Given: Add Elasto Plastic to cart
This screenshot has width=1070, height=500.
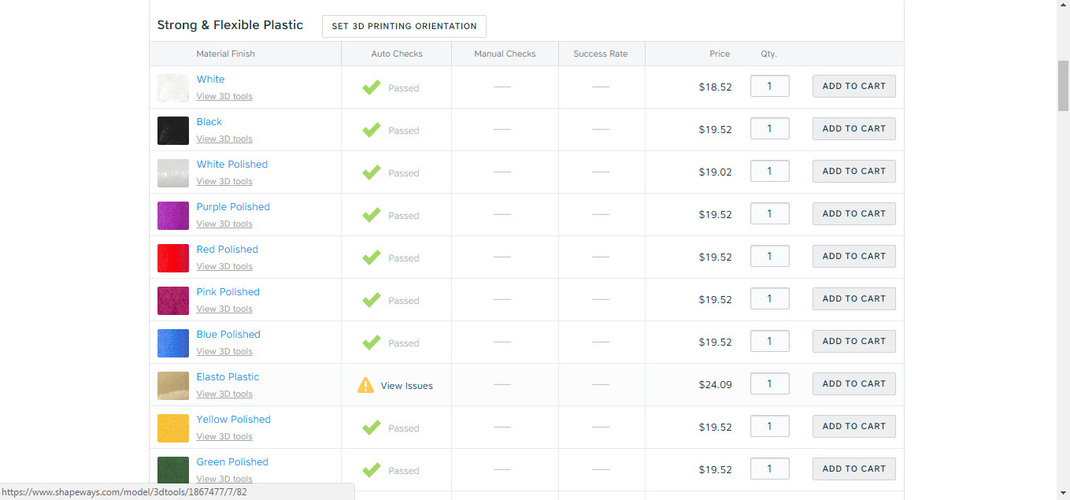Looking at the screenshot, I should [854, 383].
